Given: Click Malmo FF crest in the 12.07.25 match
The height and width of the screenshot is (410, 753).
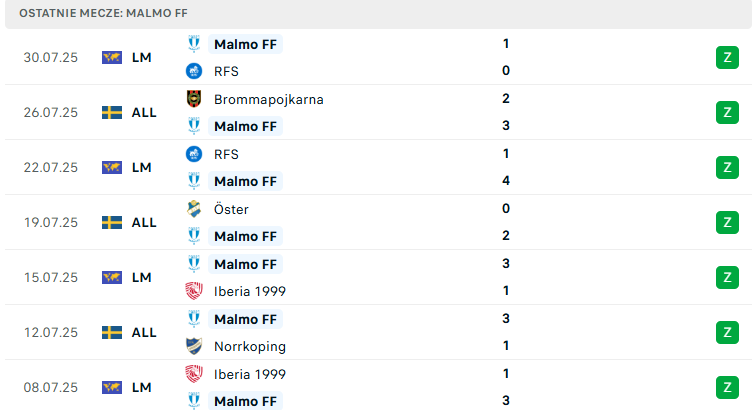Looking at the screenshot, I should 194,319.
